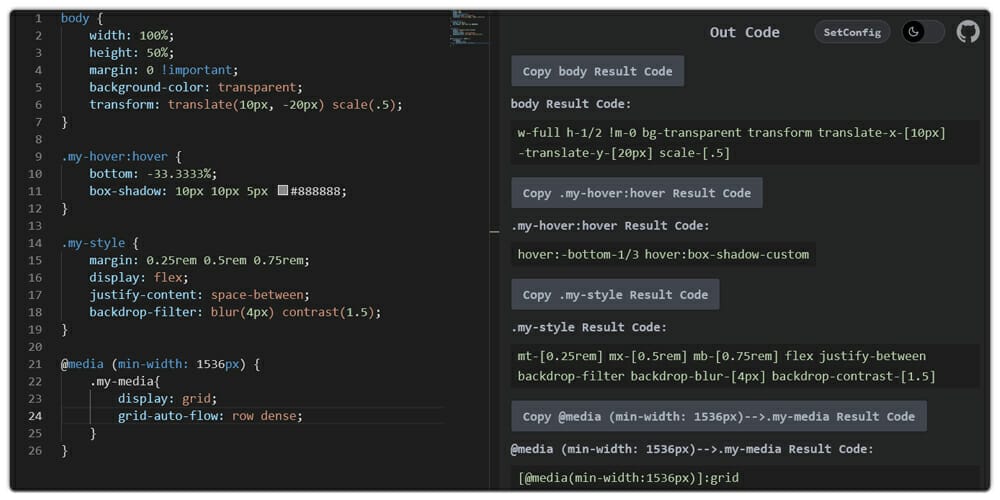
Task: Click the panel splitter handle between panes
Action: [494, 232]
